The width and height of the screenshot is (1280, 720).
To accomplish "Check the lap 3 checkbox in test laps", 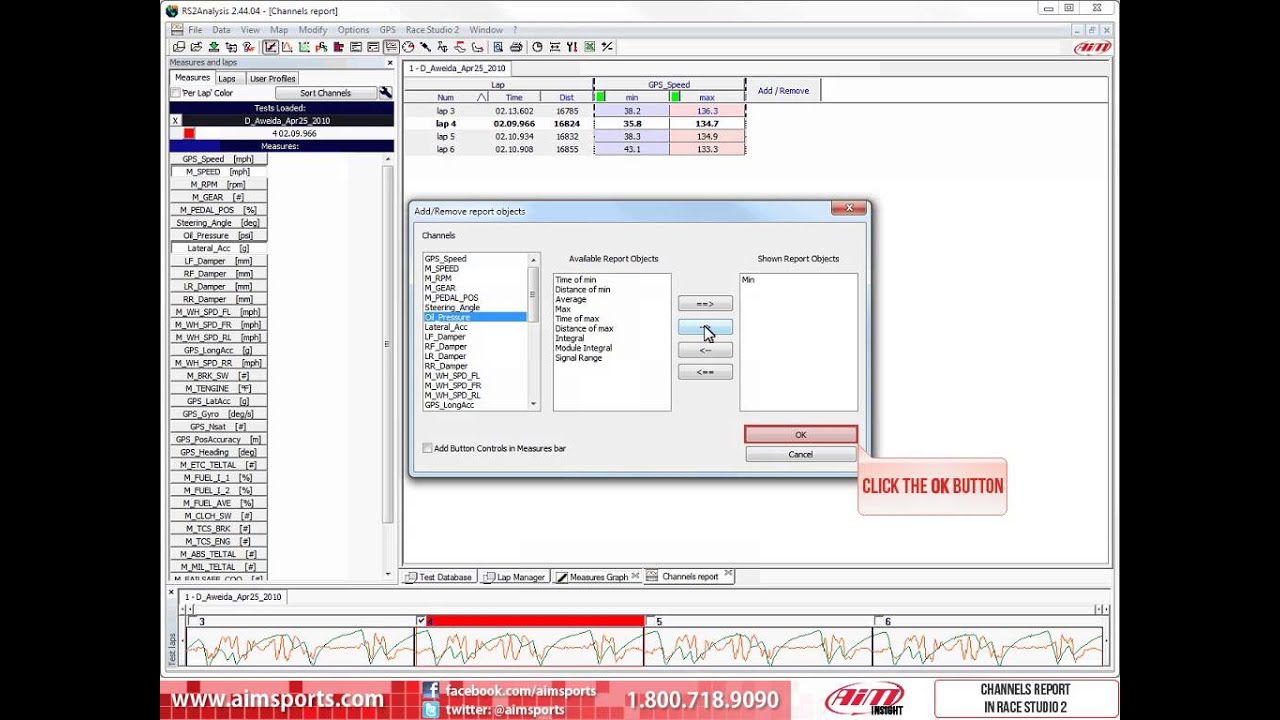I will point(193,621).
